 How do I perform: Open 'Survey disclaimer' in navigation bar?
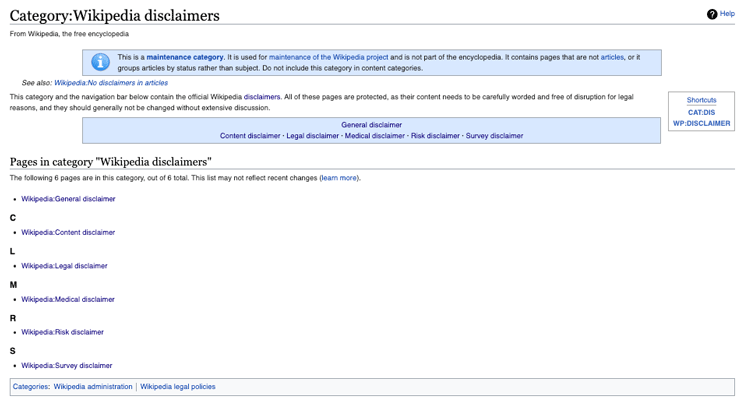[494, 136]
